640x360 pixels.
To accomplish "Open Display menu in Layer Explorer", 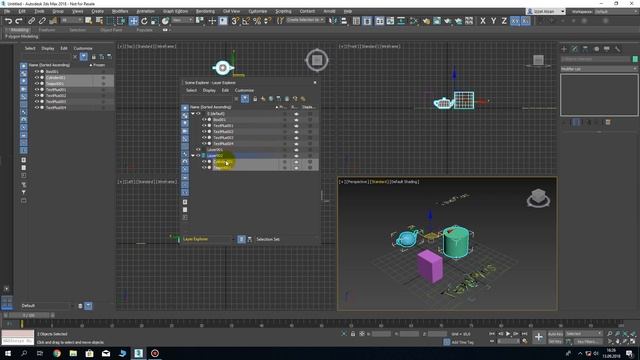I will [x=209, y=90].
